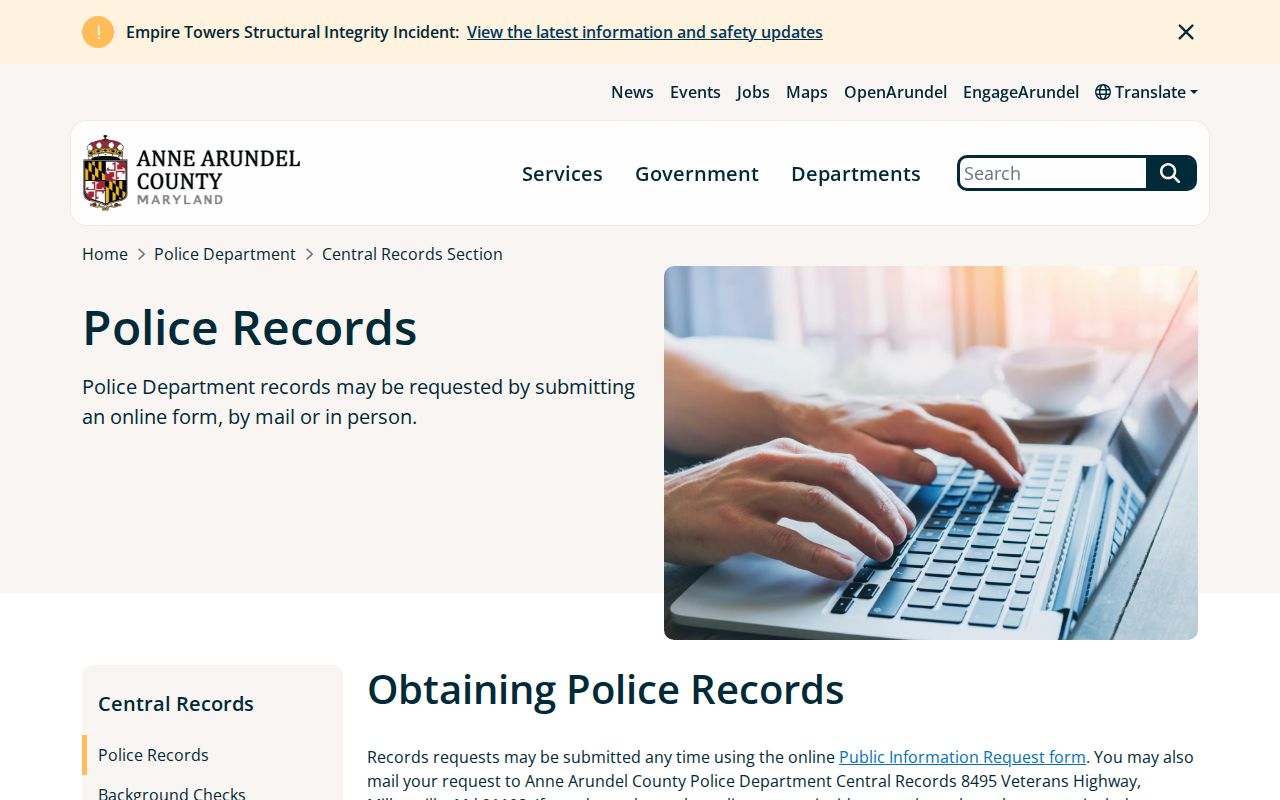Open the News link

pyautogui.click(x=632, y=92)
